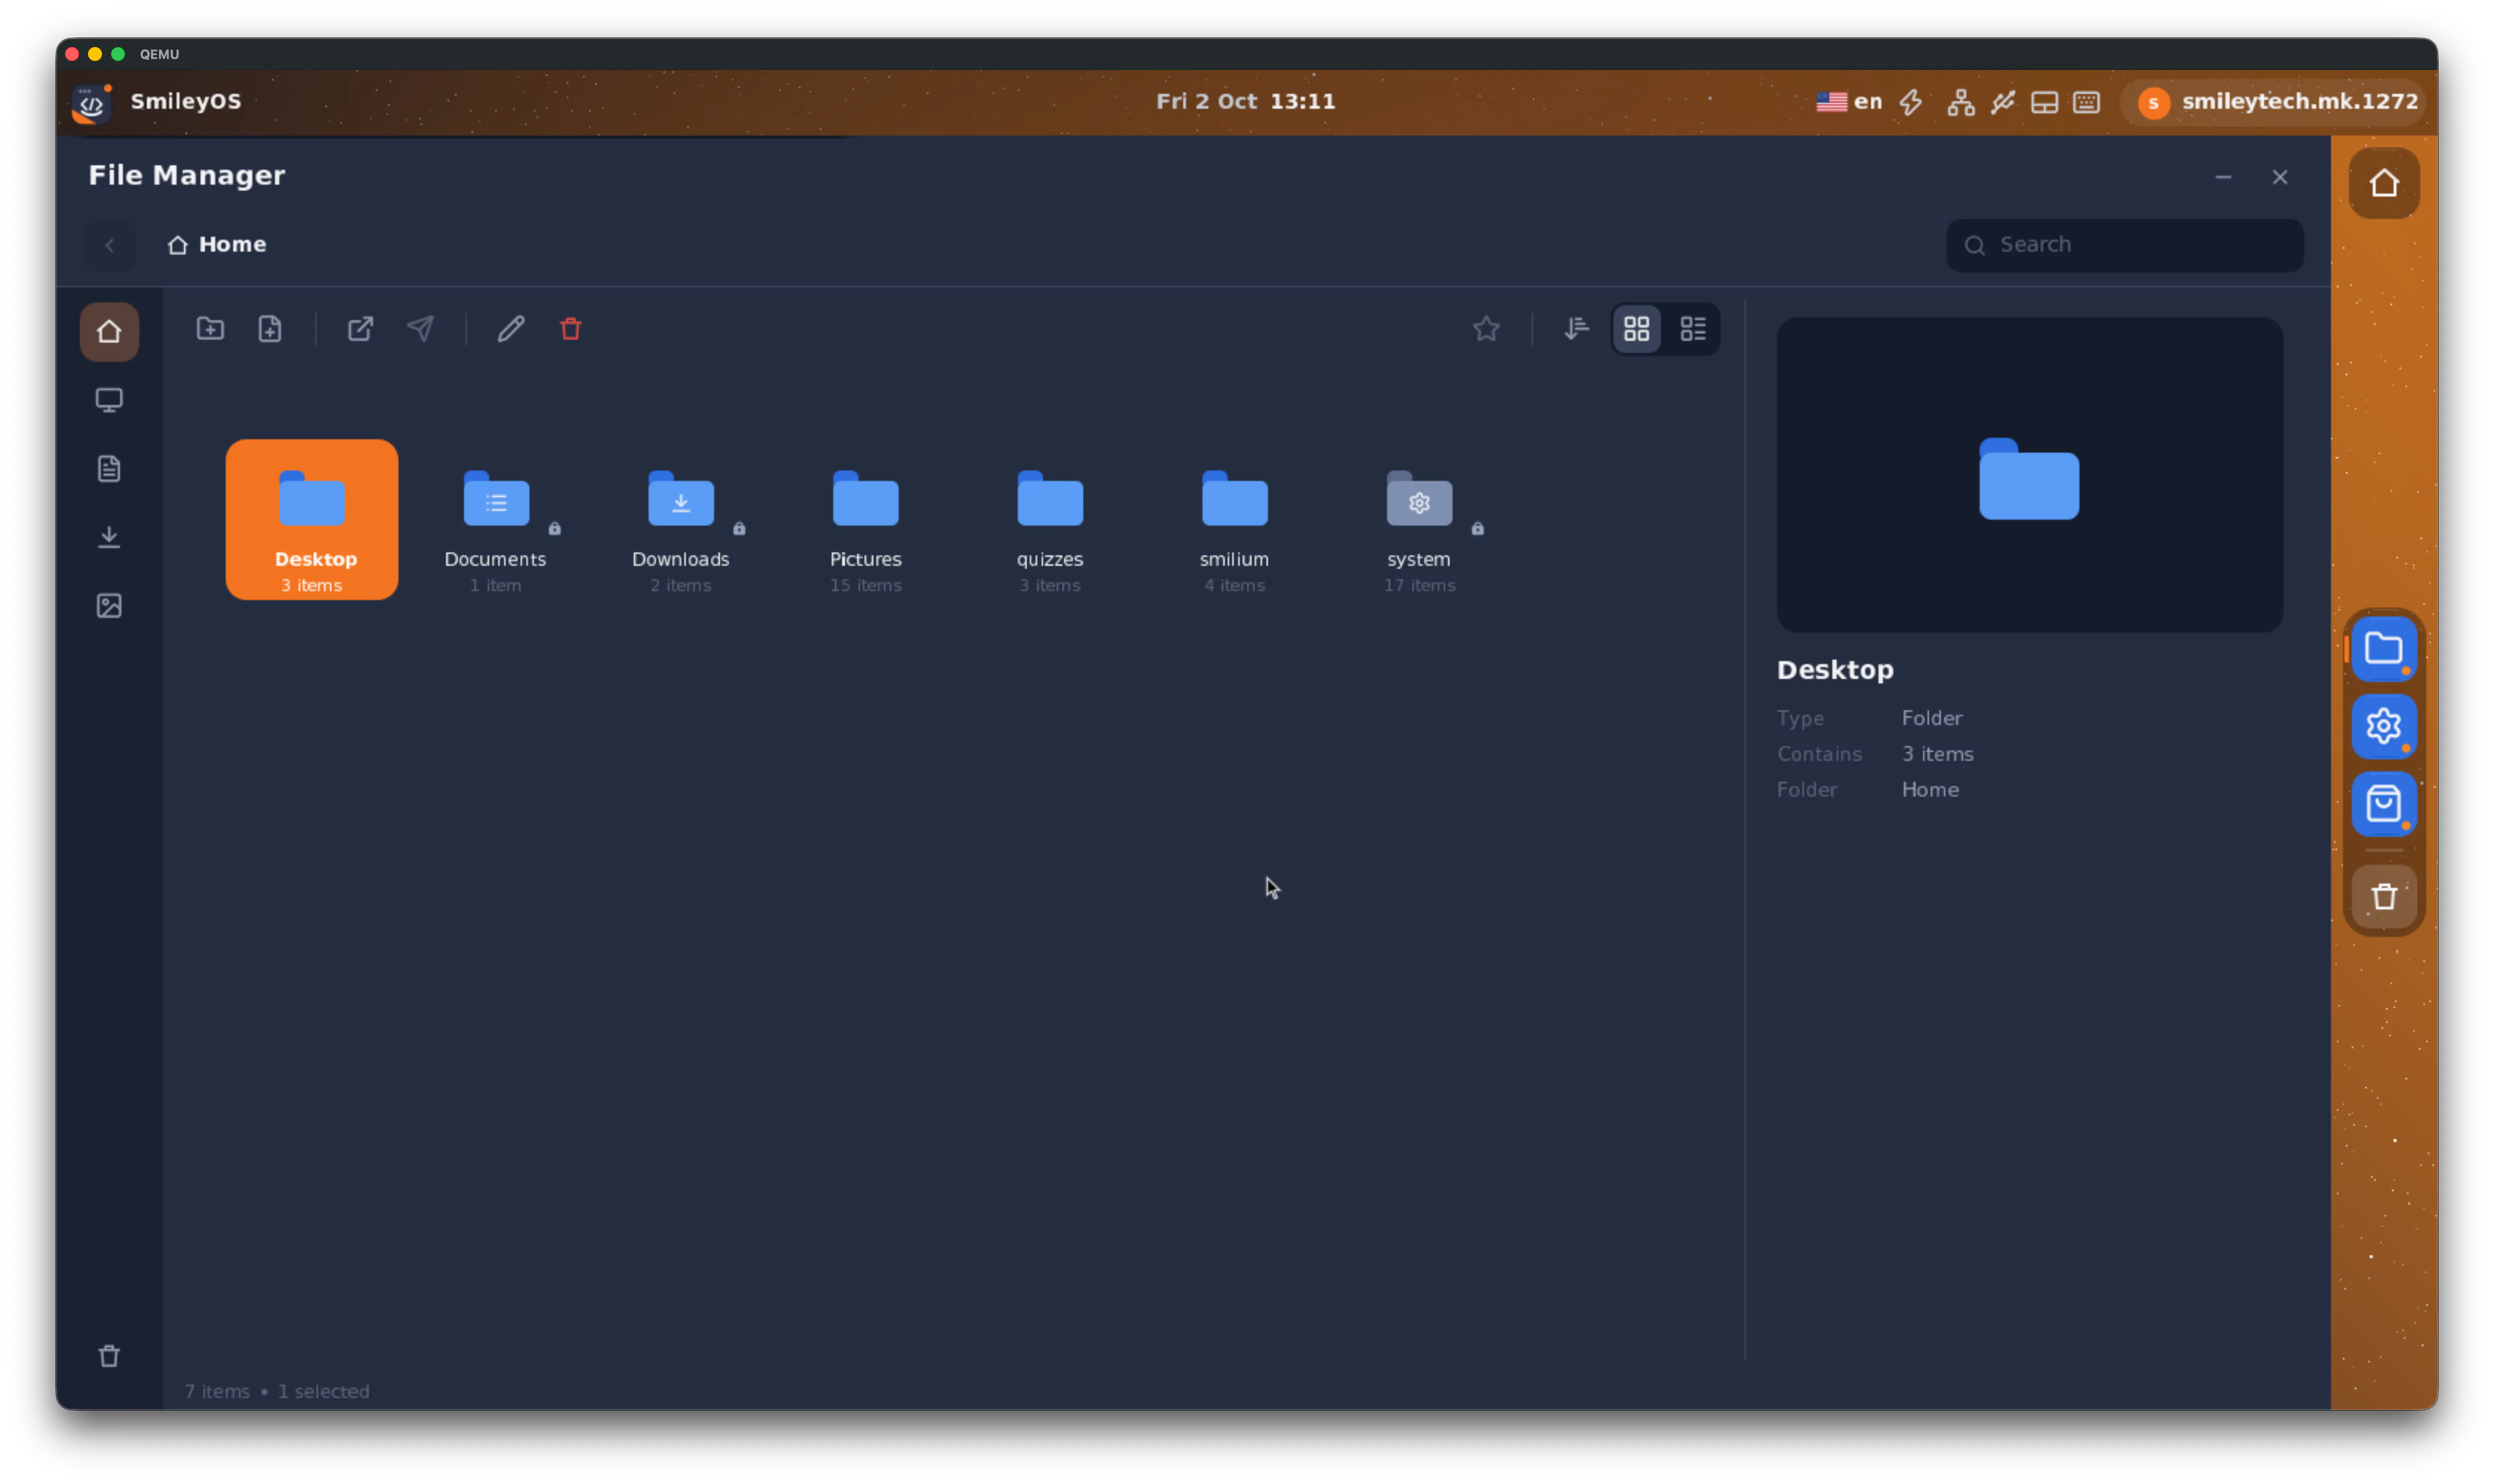2494x1484 pixels.
Task: Open the dock home button
Action: pos(2385,183)
